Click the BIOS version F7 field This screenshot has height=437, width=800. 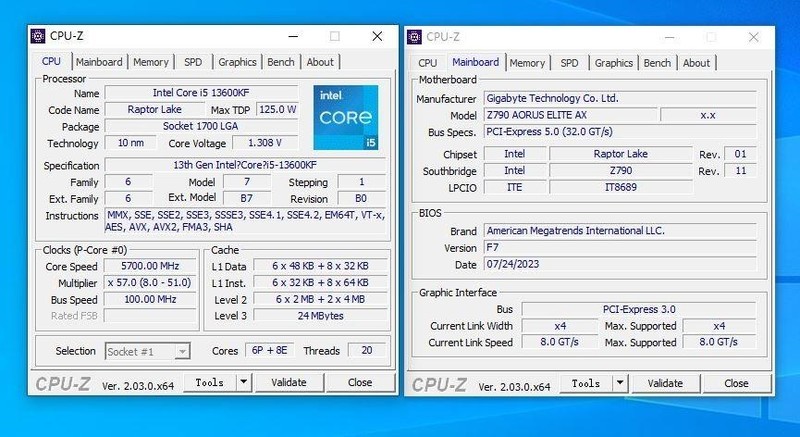point(620,248)
